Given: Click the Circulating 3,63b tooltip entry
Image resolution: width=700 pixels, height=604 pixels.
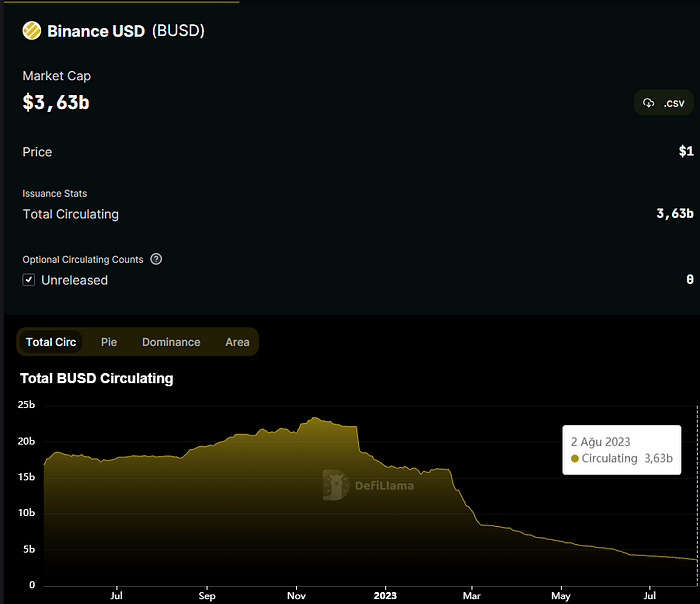Looking at the screenshot, I should 622,458.
